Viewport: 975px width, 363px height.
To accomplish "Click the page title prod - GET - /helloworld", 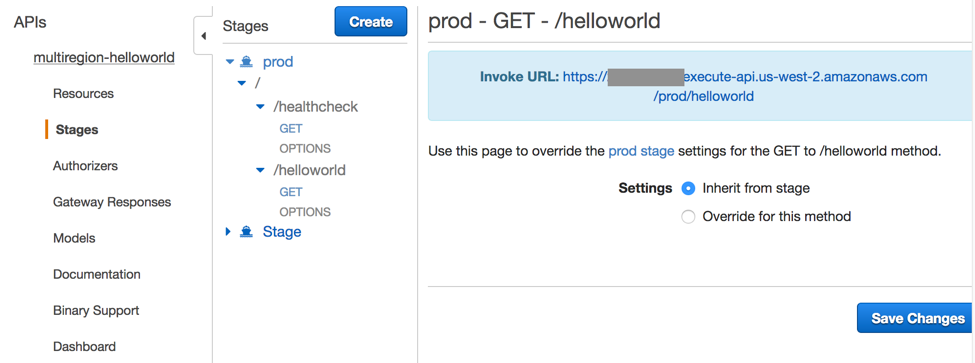I will [x=544, y=22].
